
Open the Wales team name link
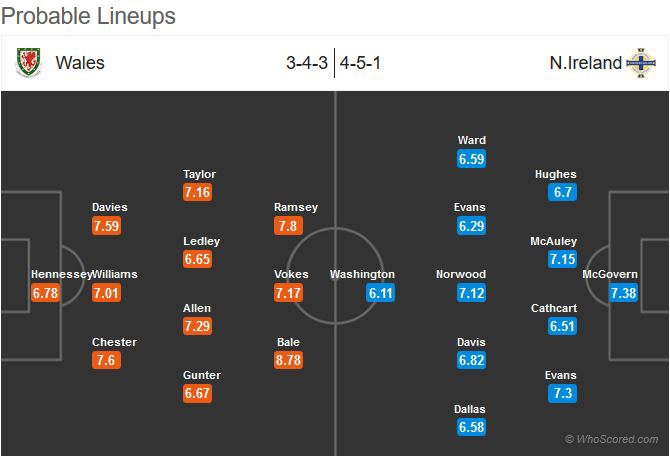80,63
